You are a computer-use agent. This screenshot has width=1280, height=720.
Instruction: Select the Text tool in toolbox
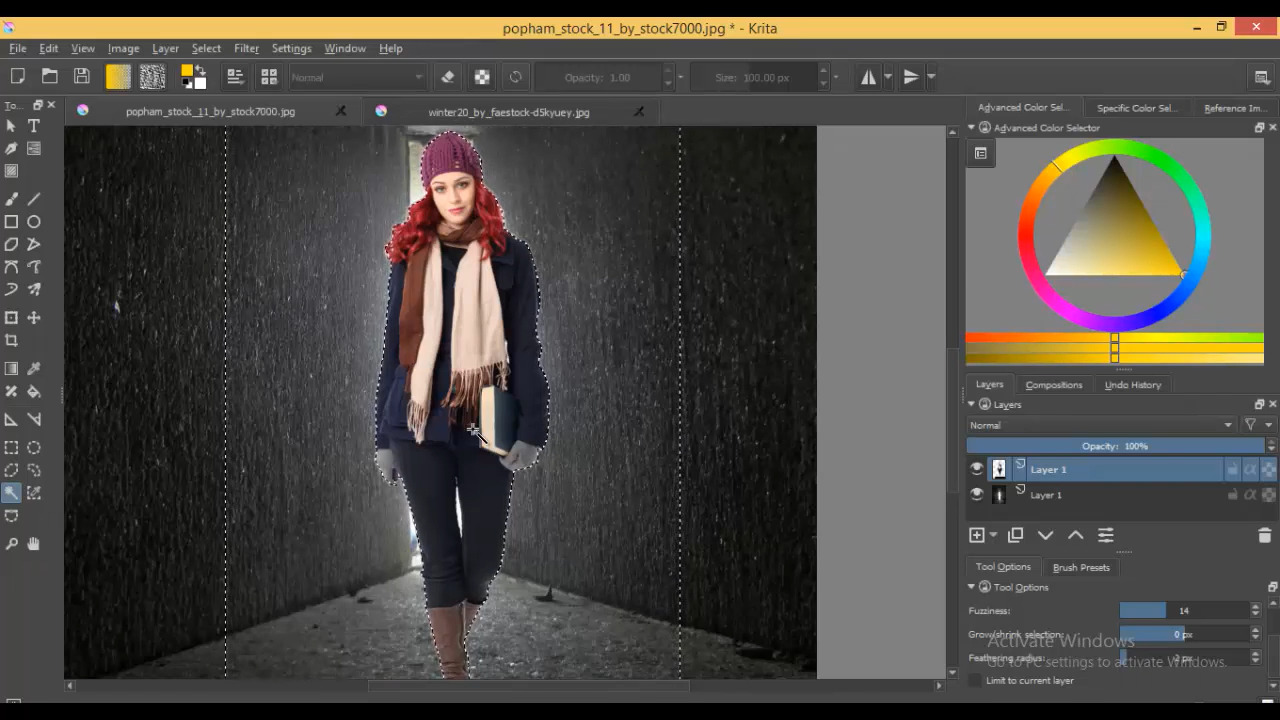[34, 126]
